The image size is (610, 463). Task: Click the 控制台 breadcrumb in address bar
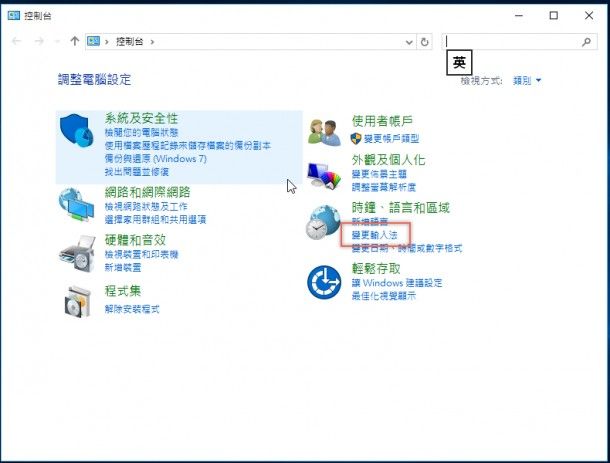pyautogui.click(x=130, y=41)
